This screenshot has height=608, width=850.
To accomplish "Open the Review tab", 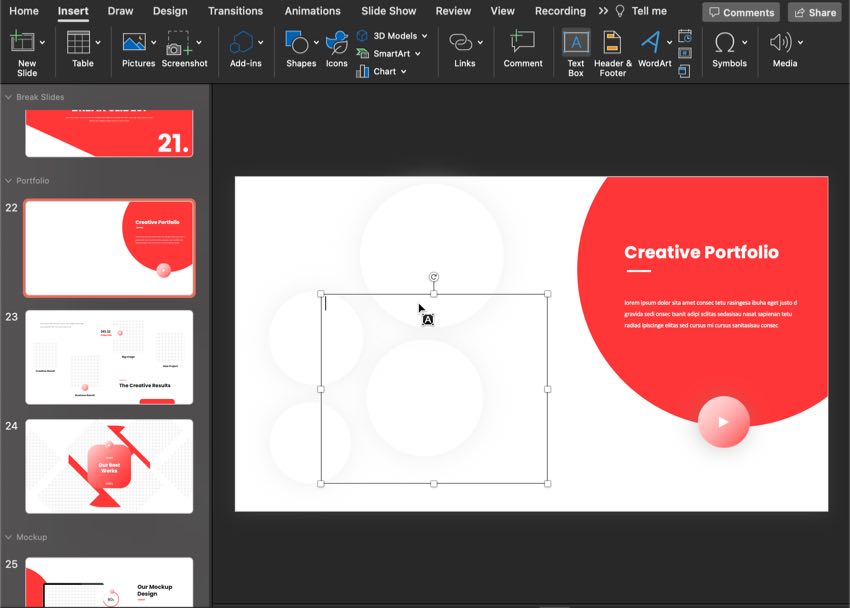I will click(x=453, y=11).
